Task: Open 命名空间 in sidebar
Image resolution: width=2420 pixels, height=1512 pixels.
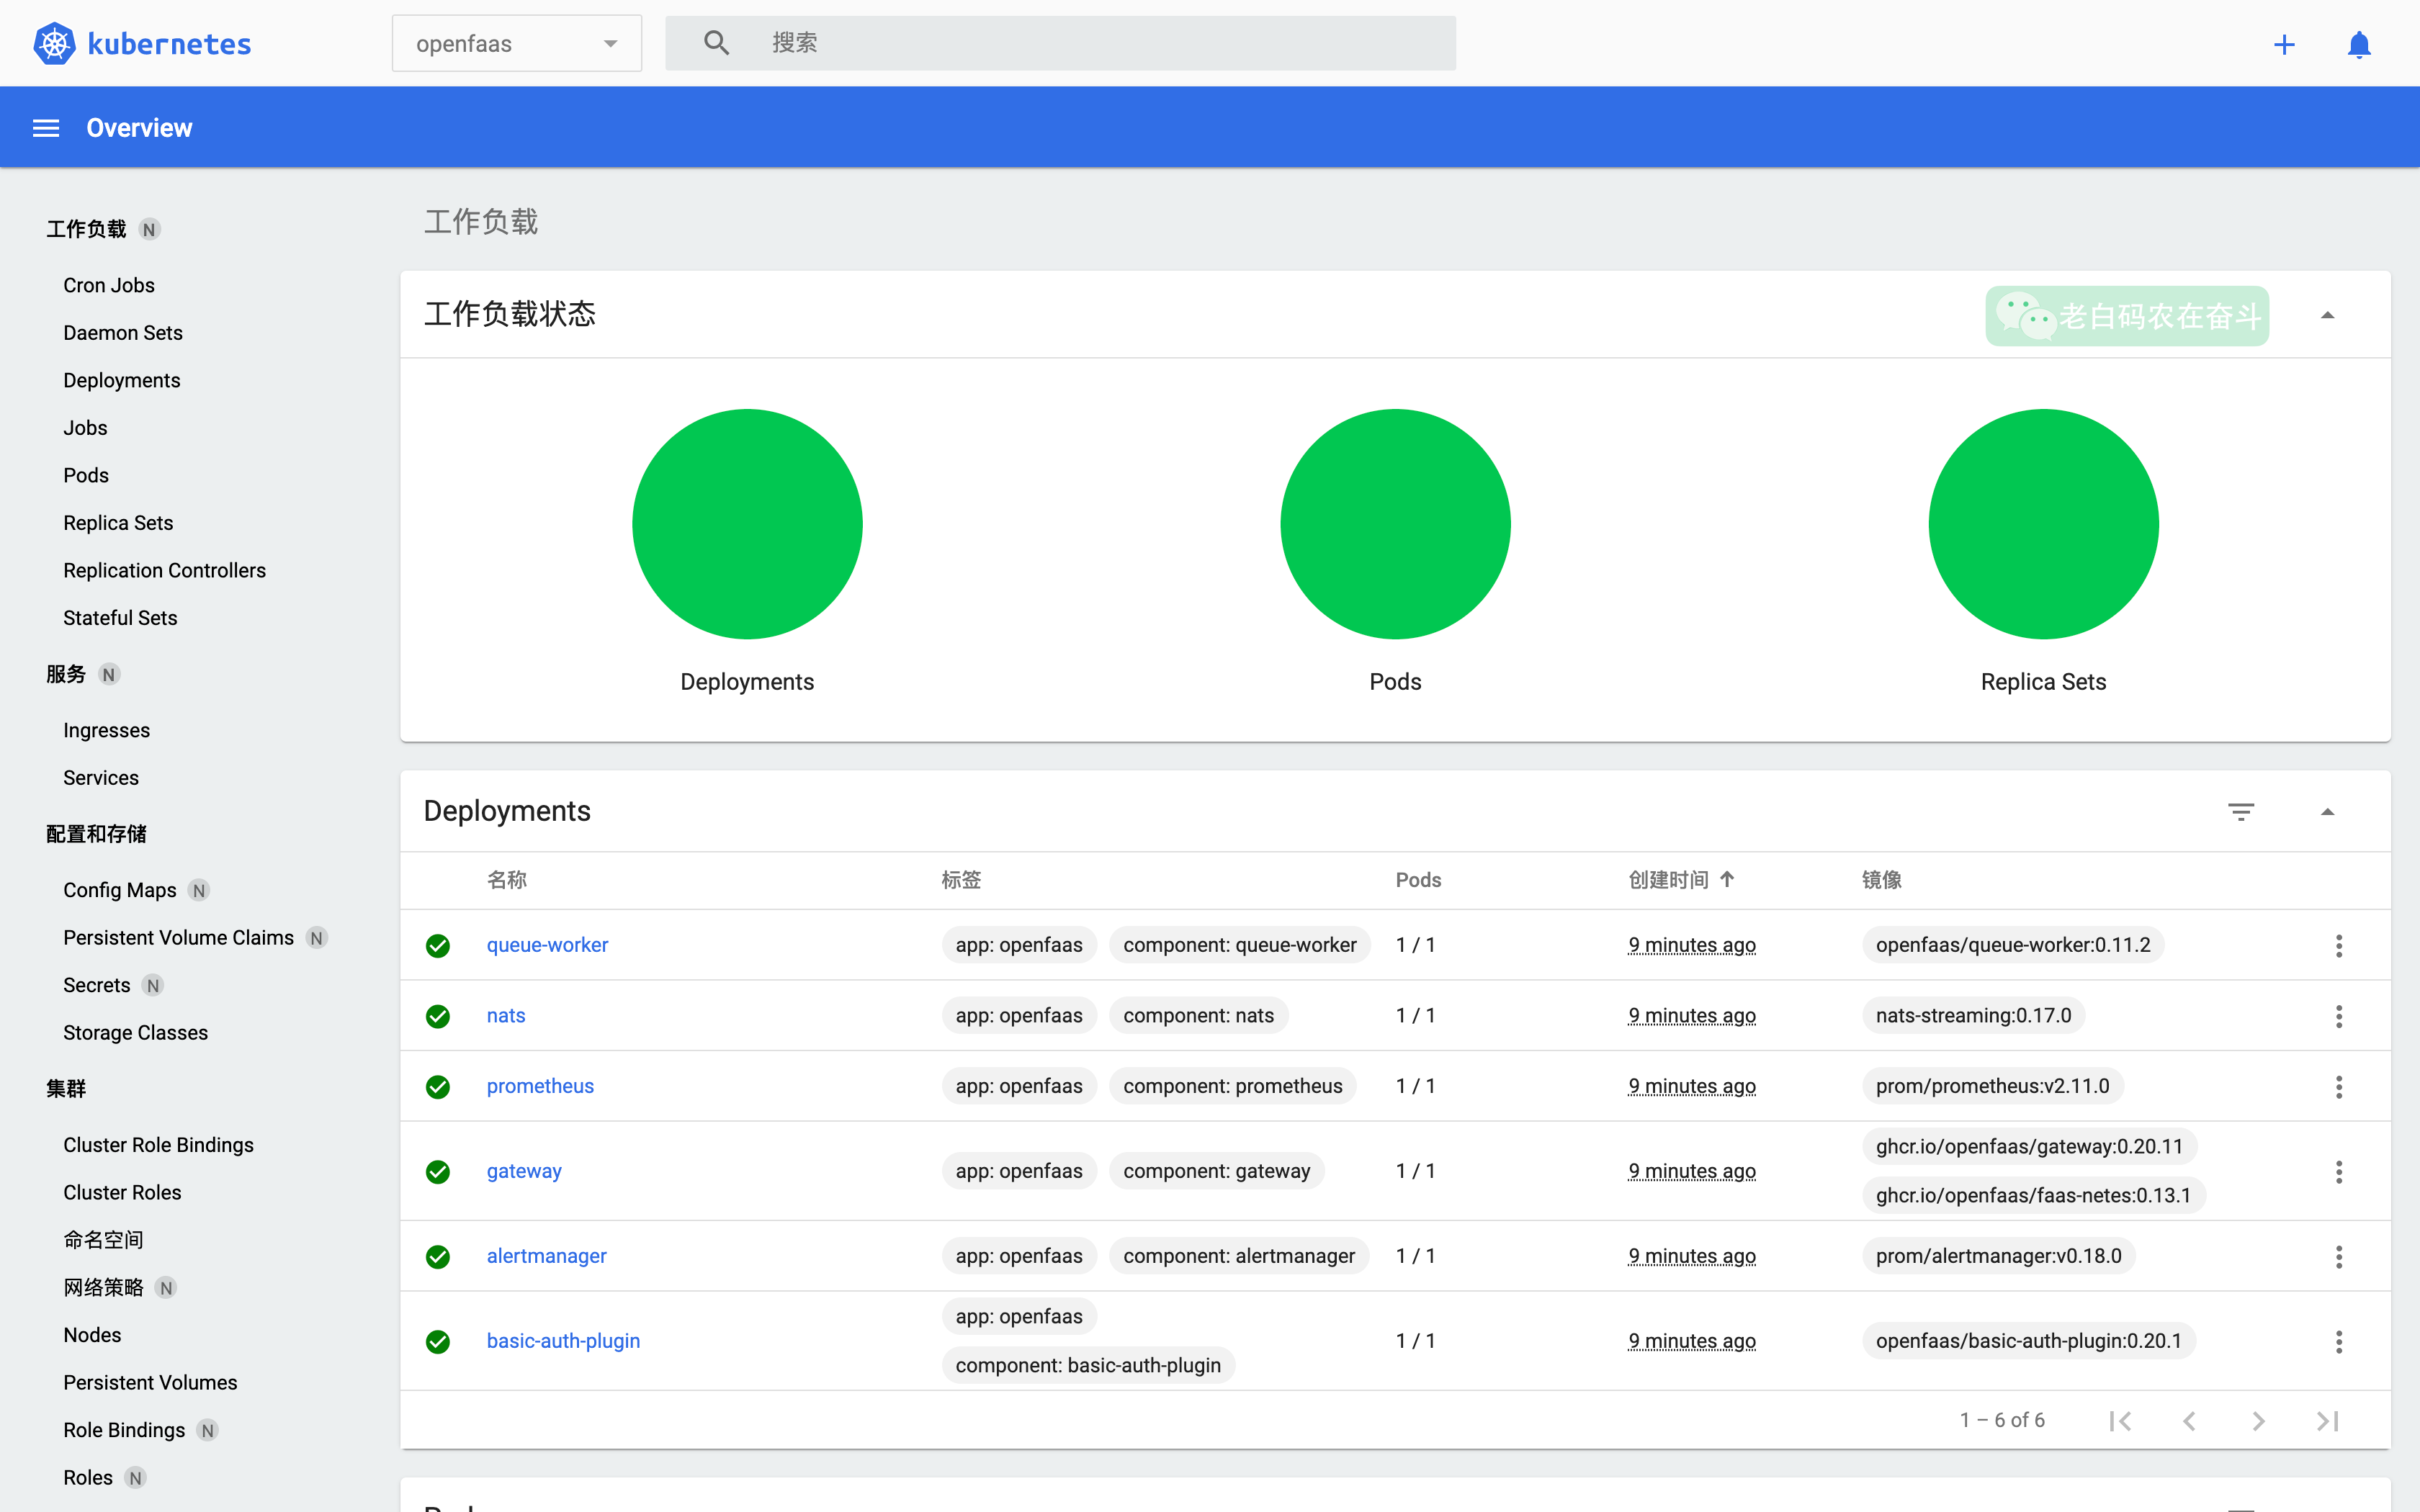Action: 103,1240
